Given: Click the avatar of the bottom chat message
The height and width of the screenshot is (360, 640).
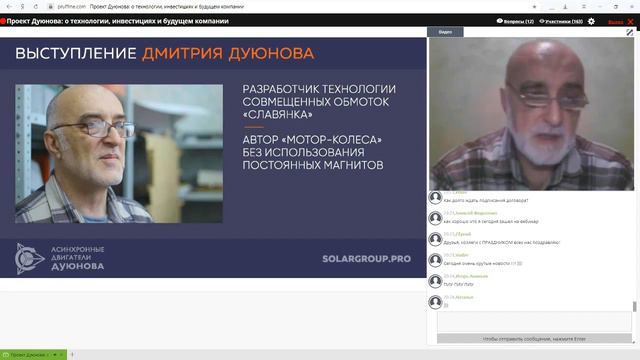Looking at the screenshot, I should (435, 302).
